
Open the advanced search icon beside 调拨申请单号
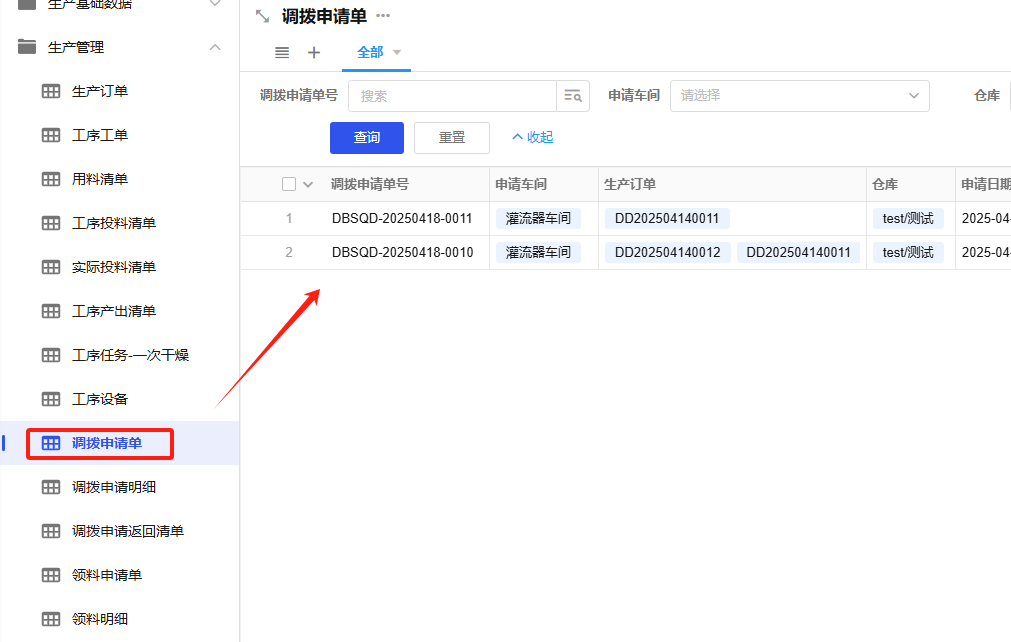573,95
